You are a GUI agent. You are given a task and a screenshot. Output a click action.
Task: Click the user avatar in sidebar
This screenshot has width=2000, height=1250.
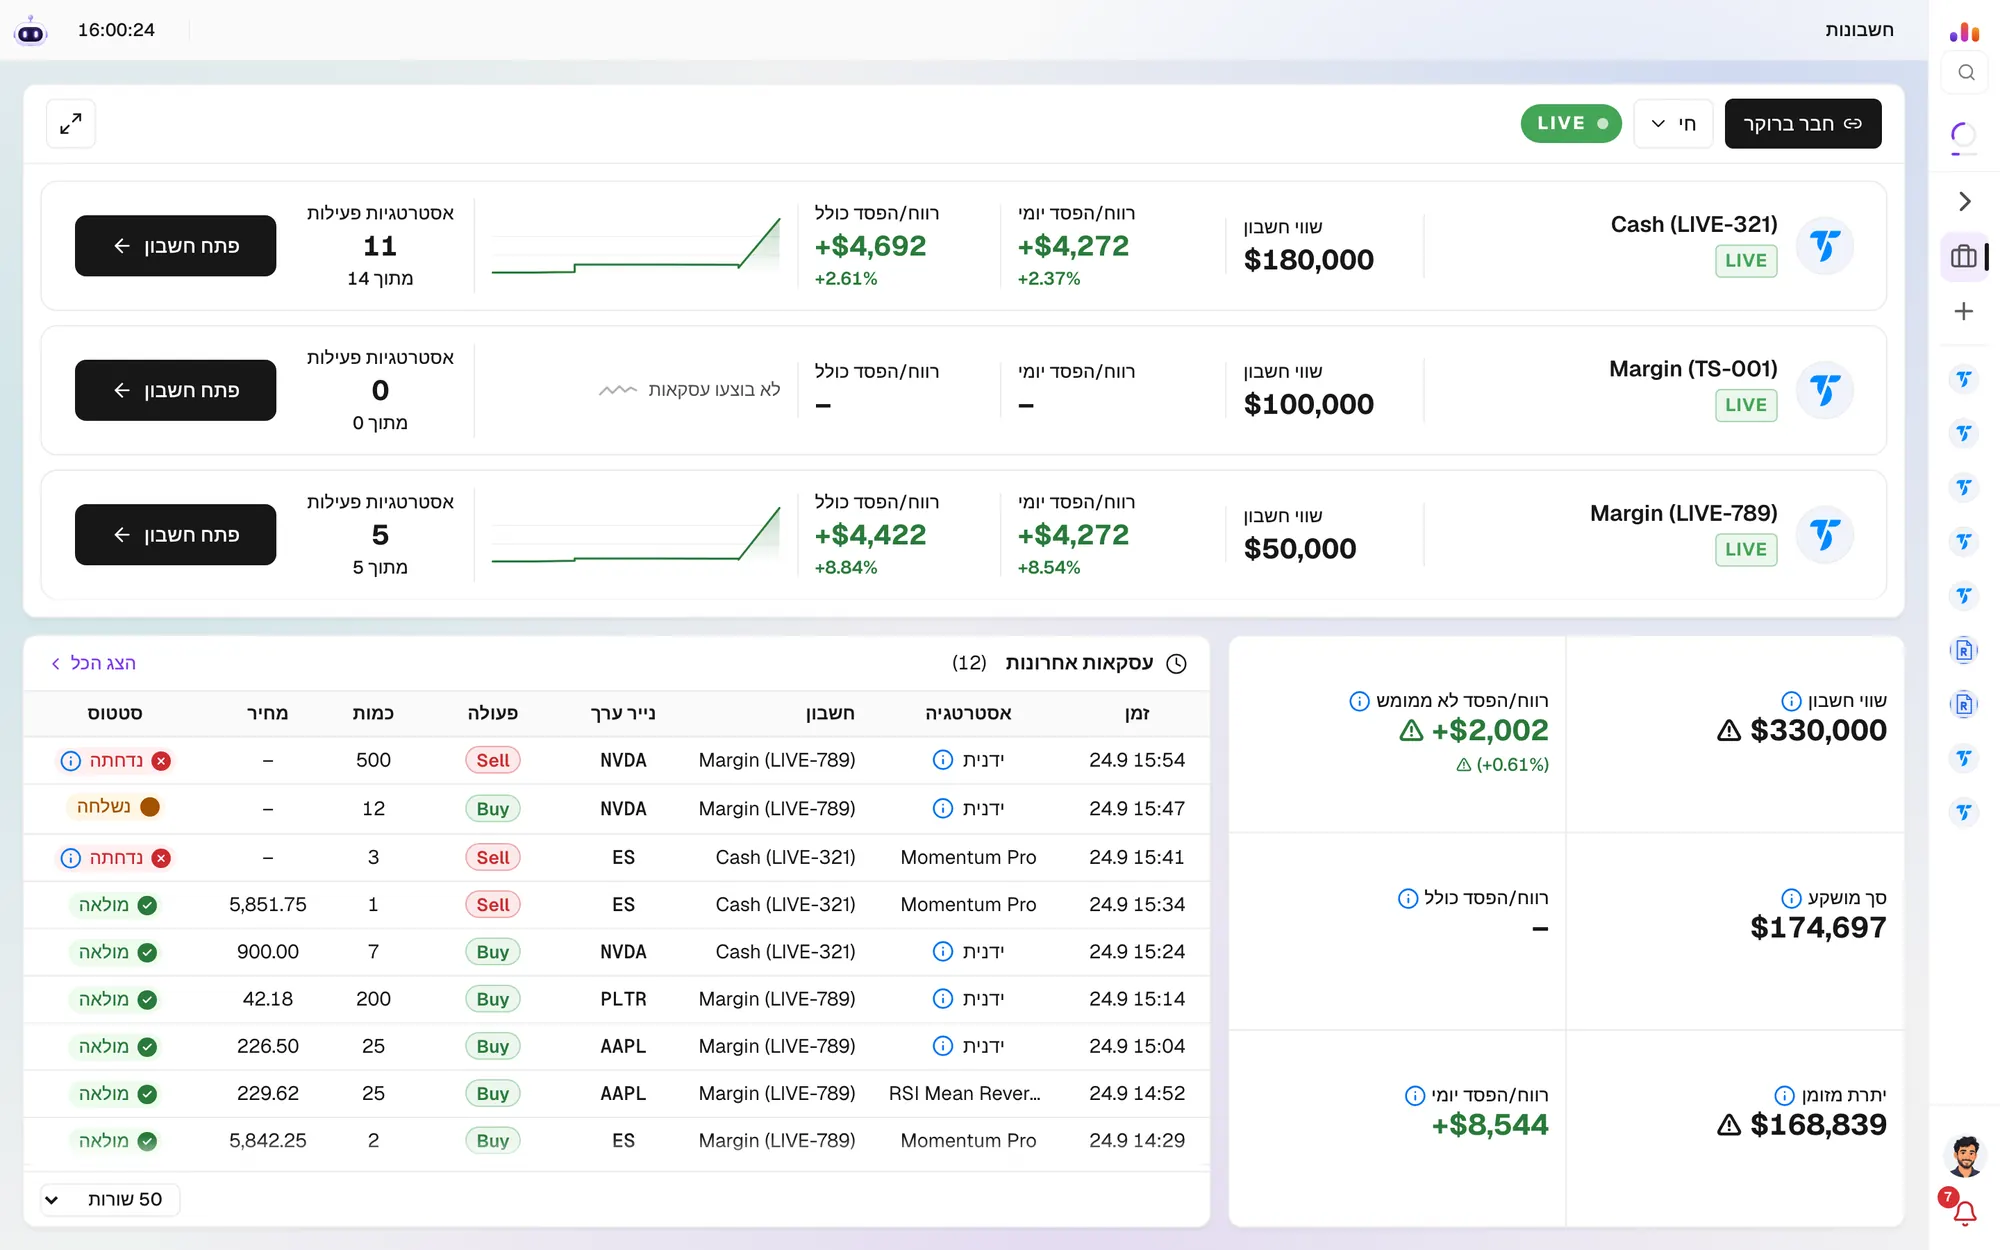pyautogui.click(x=1965, y=1157)
